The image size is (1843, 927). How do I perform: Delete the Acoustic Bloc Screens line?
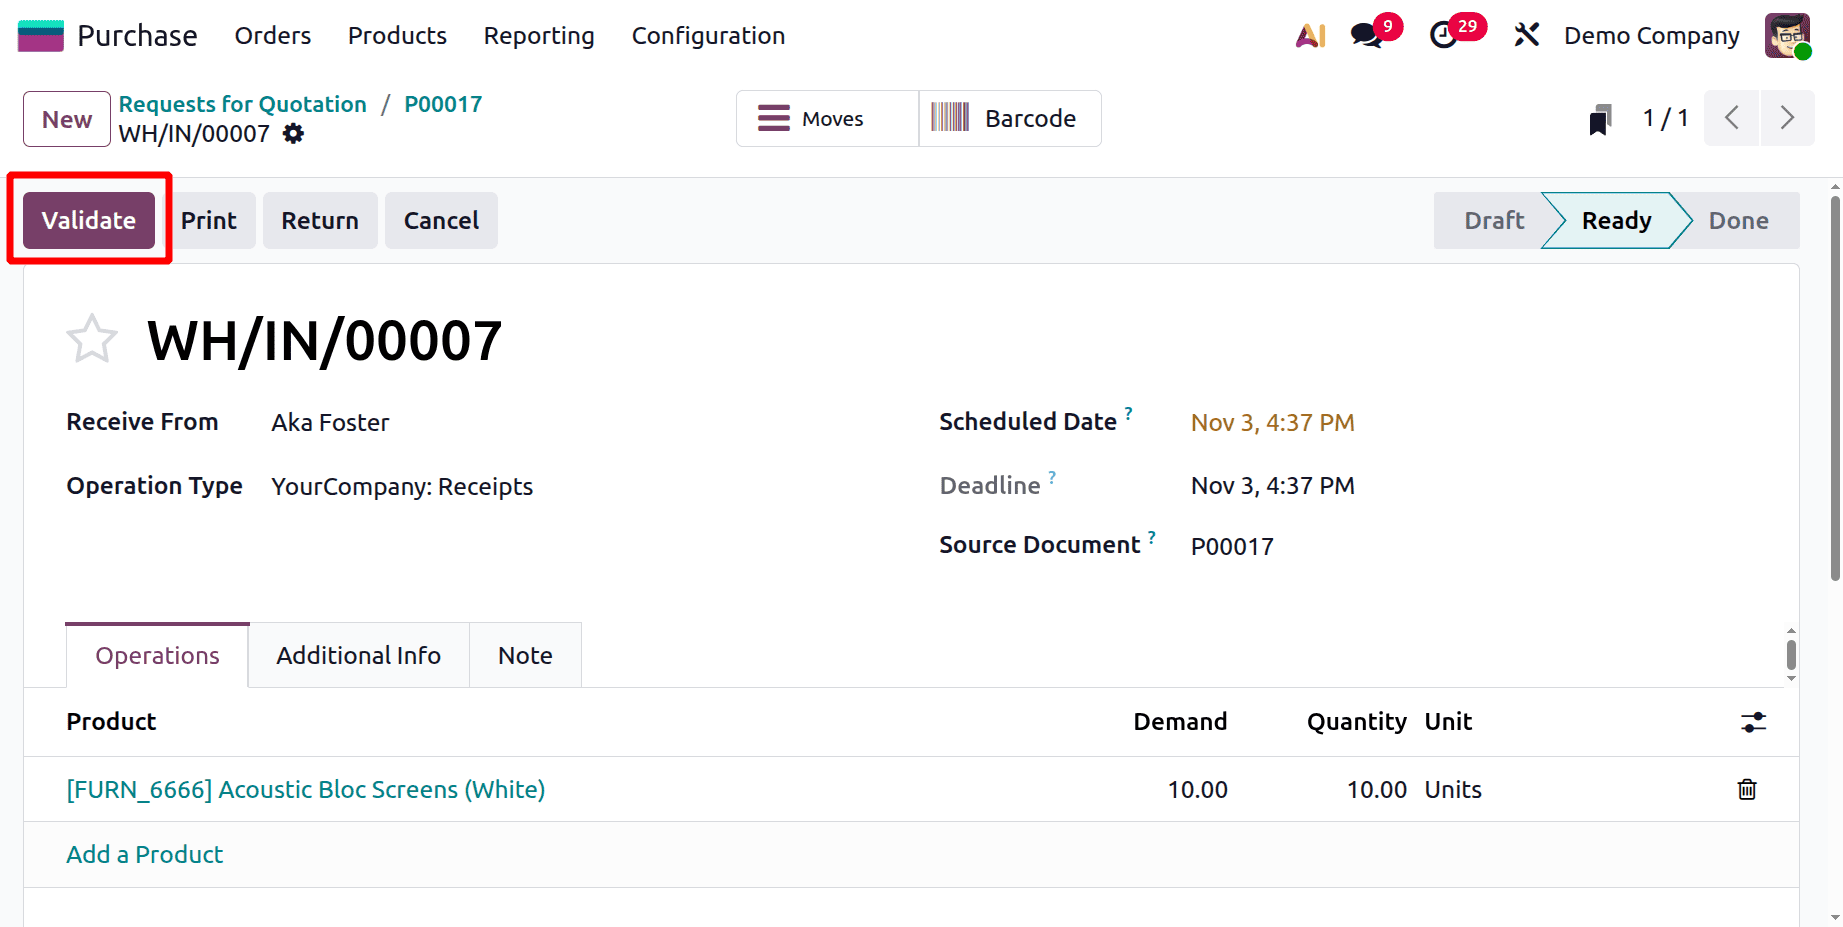[x=1746, y=789]
